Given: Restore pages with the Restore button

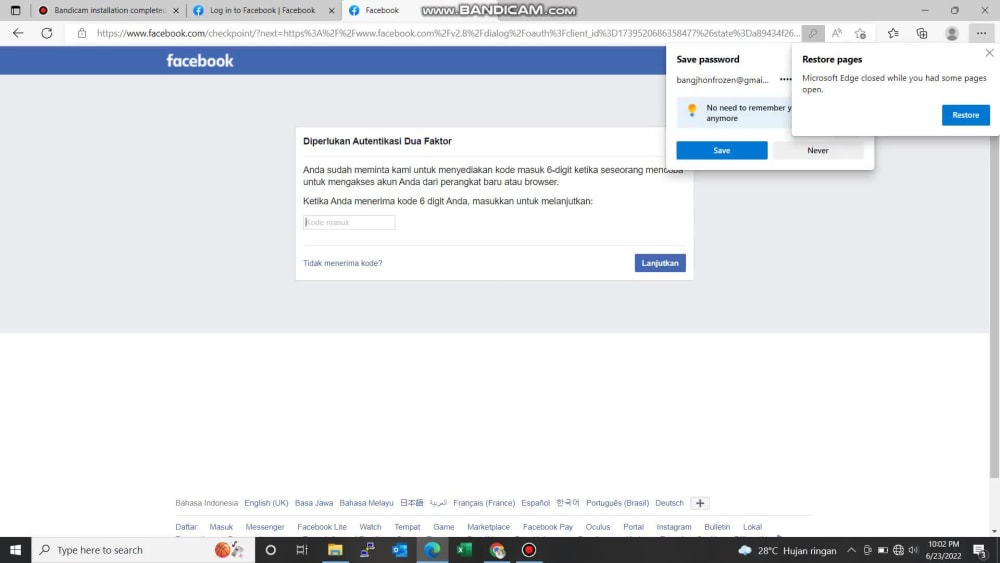Looking at the screenshot, I should 966,115.
